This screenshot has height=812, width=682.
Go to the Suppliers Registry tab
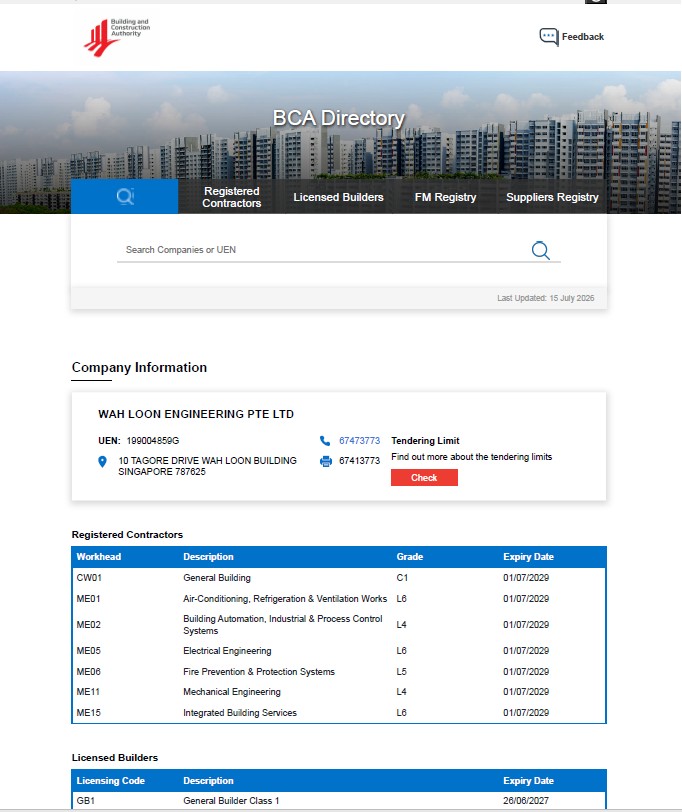click(552, 197)
